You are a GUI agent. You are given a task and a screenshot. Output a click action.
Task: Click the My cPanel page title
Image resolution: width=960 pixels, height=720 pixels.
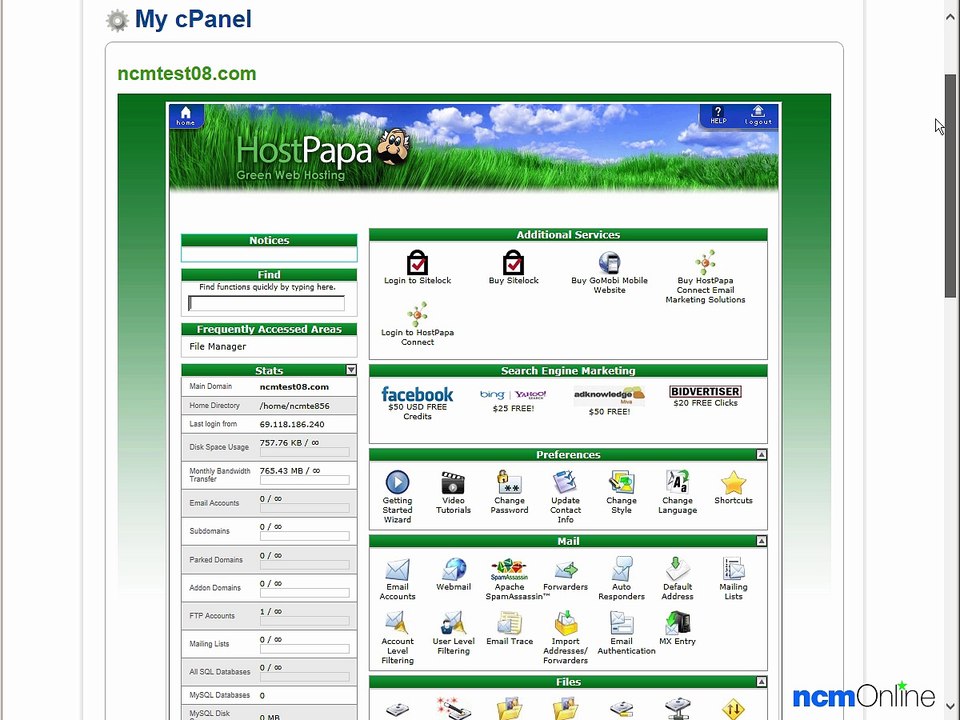tap(193, 19)
